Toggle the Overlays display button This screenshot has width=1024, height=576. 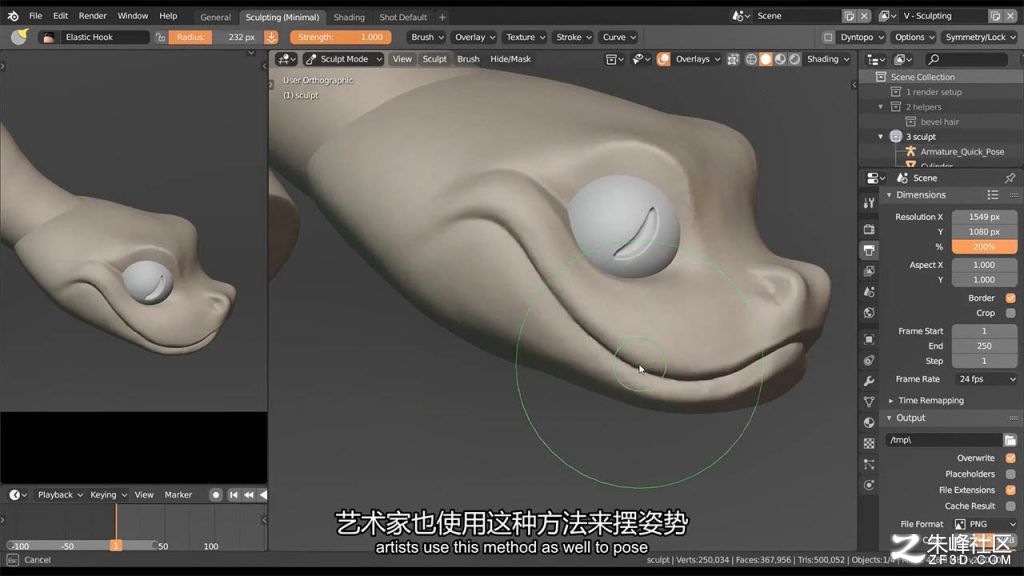pyautogui.click(x=664, y=59)
